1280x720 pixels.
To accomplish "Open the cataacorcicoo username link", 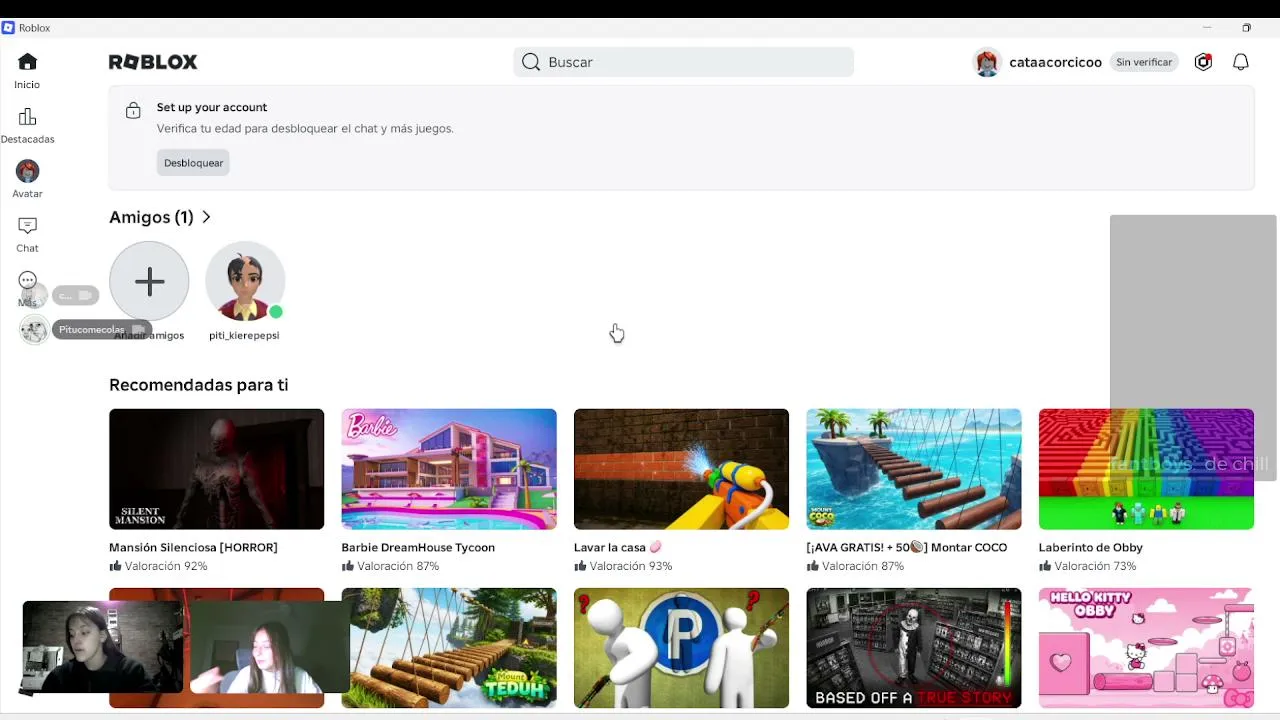I will click(1055, 62).
